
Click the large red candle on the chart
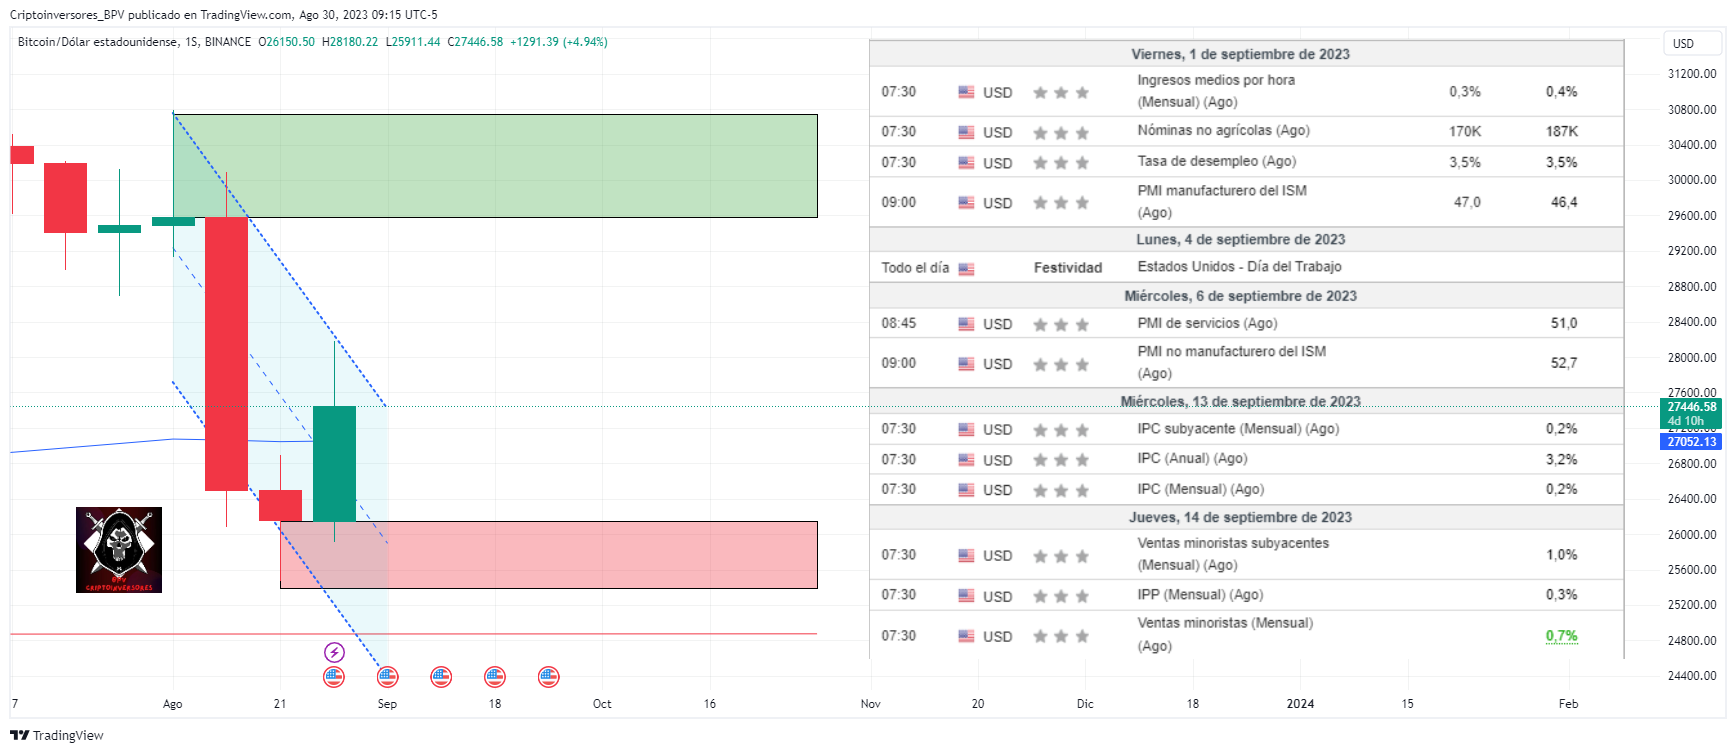pyautogui.click(x=226, y=353)
